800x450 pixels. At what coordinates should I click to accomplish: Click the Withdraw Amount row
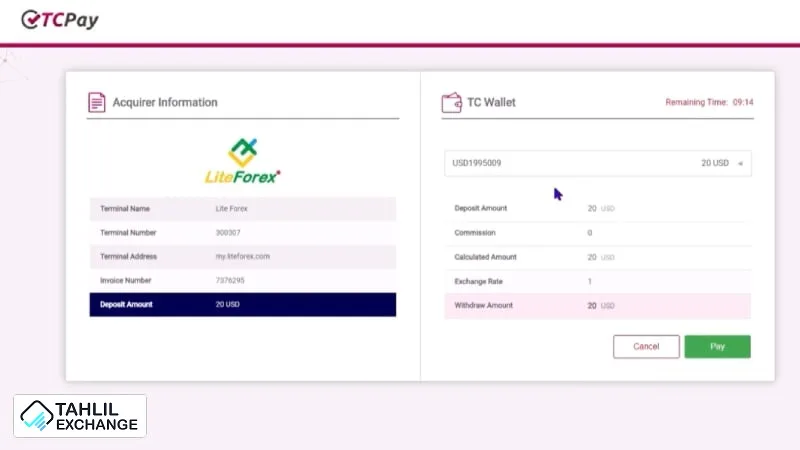[x=597, y=306]
